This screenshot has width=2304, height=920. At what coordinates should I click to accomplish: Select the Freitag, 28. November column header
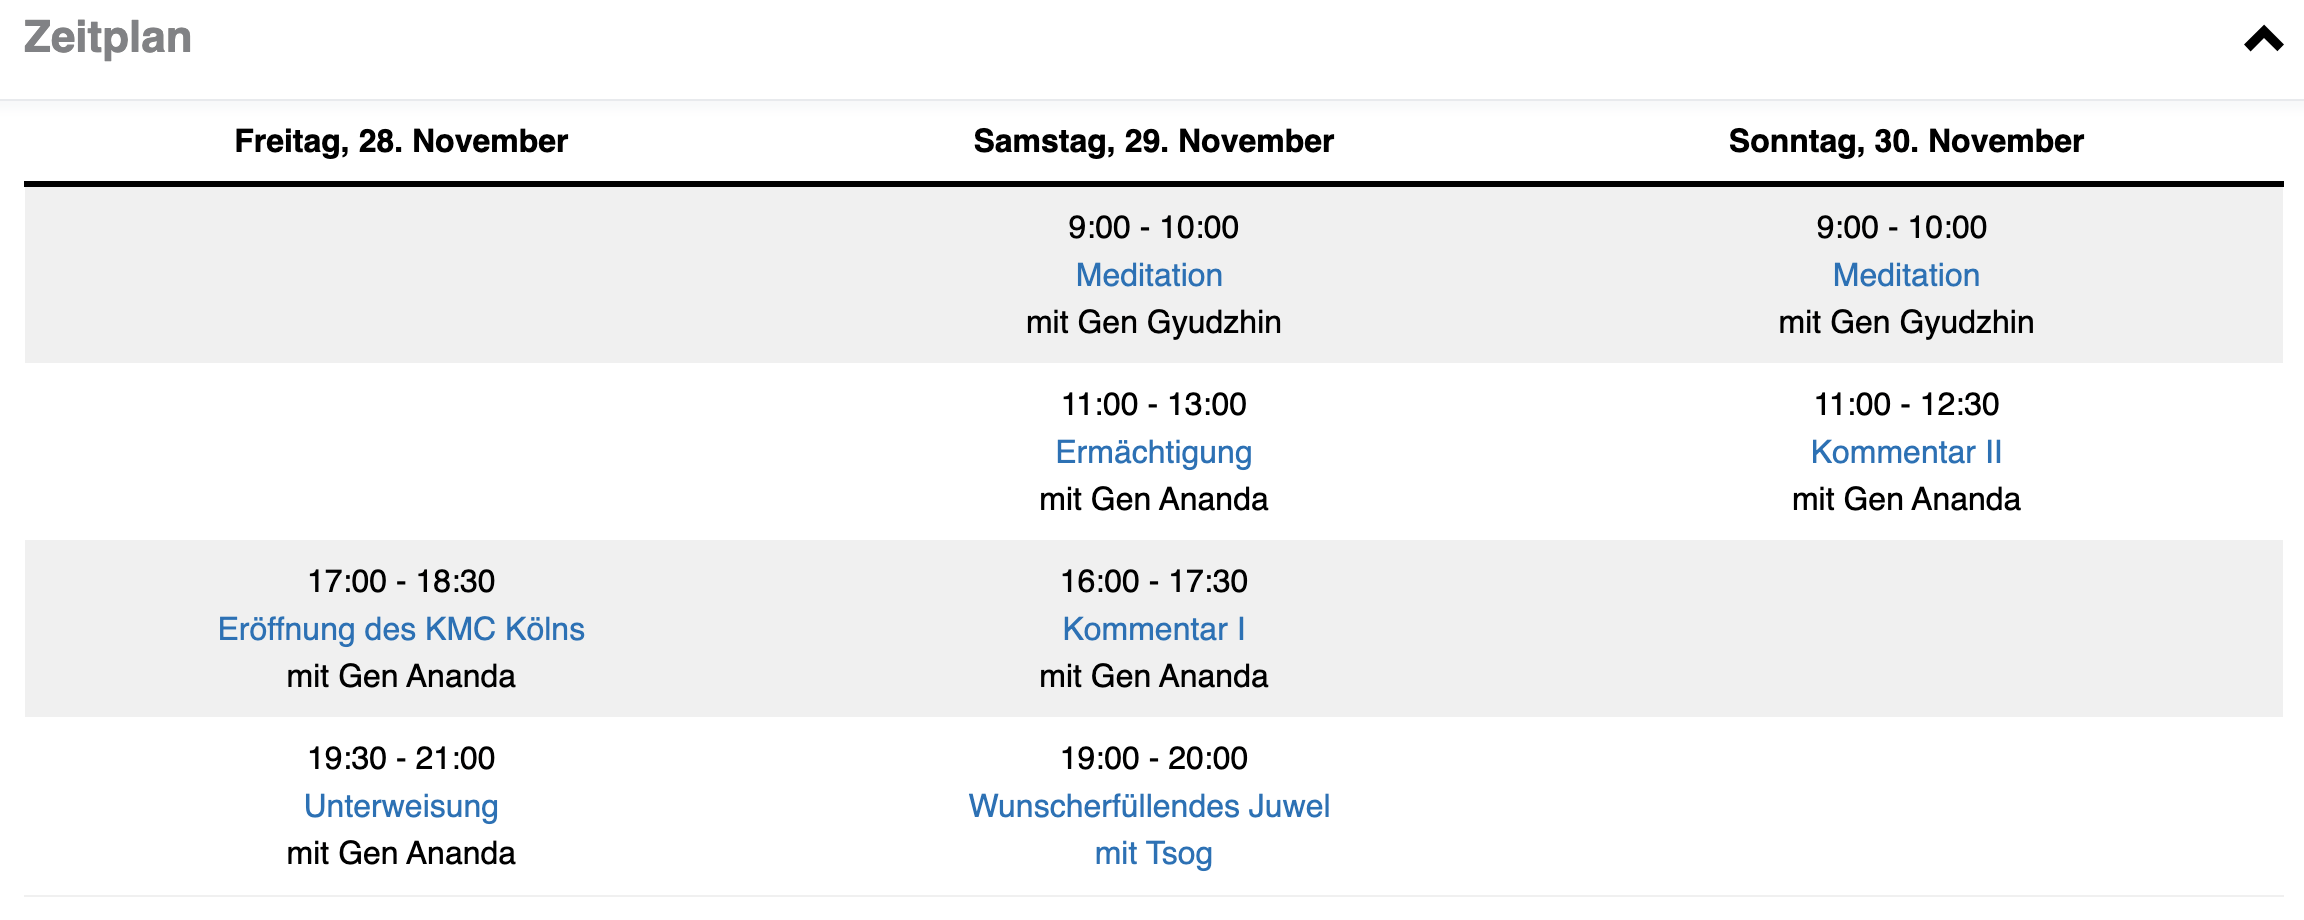pyautogui.click(x=401, y=141)
